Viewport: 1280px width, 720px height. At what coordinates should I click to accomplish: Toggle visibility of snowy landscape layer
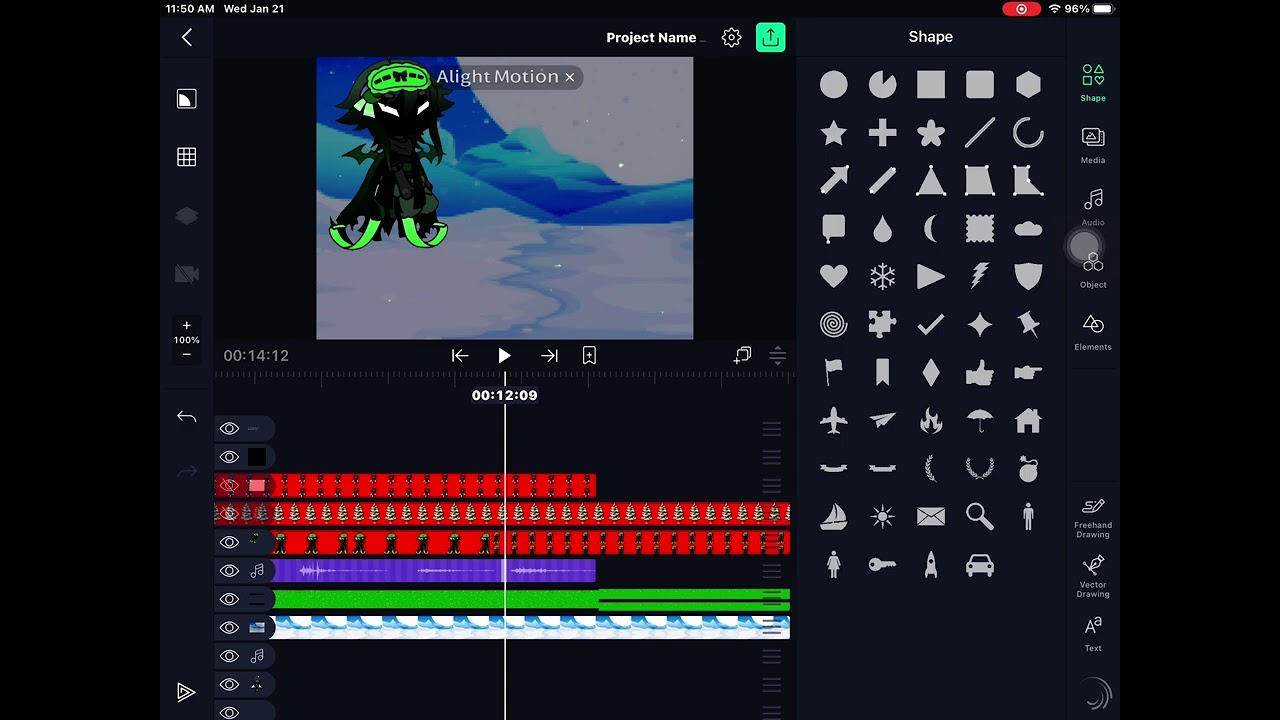(229, 628)
